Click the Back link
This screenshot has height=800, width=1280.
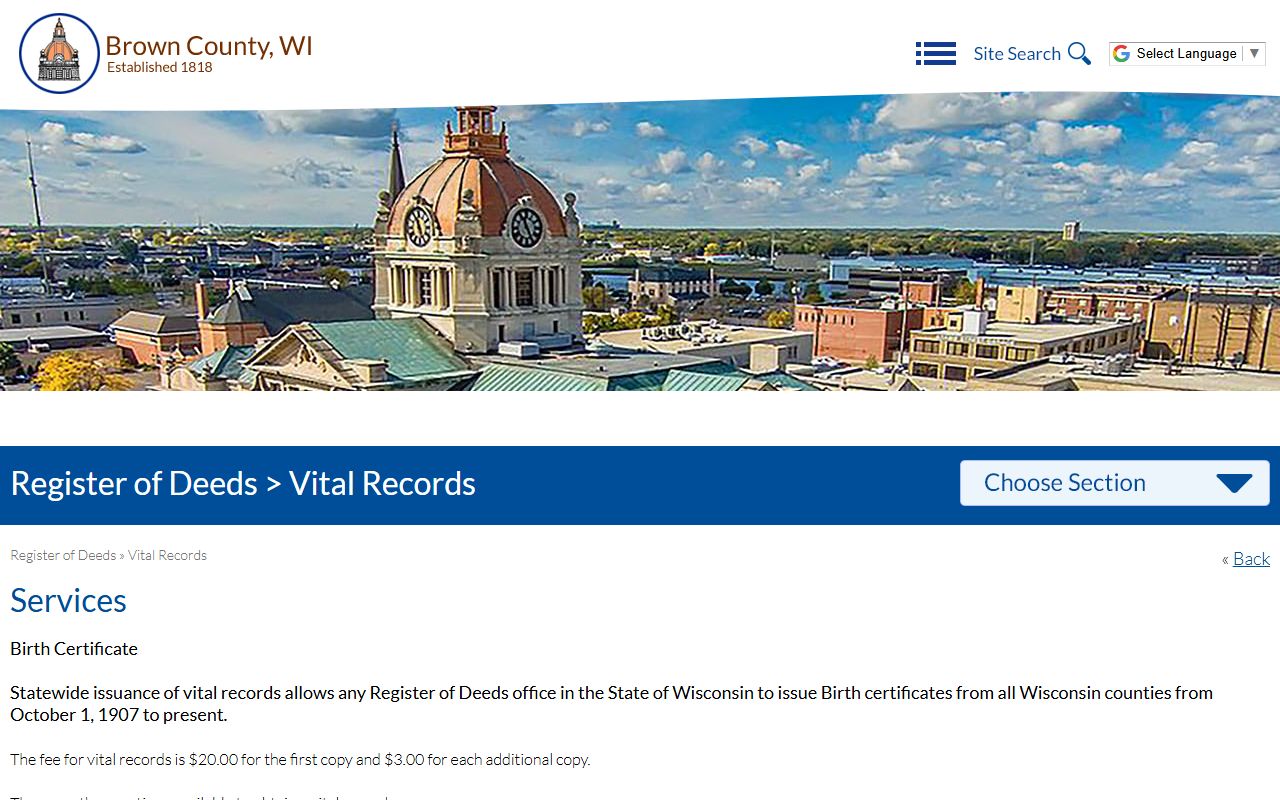pos(1251,559)
